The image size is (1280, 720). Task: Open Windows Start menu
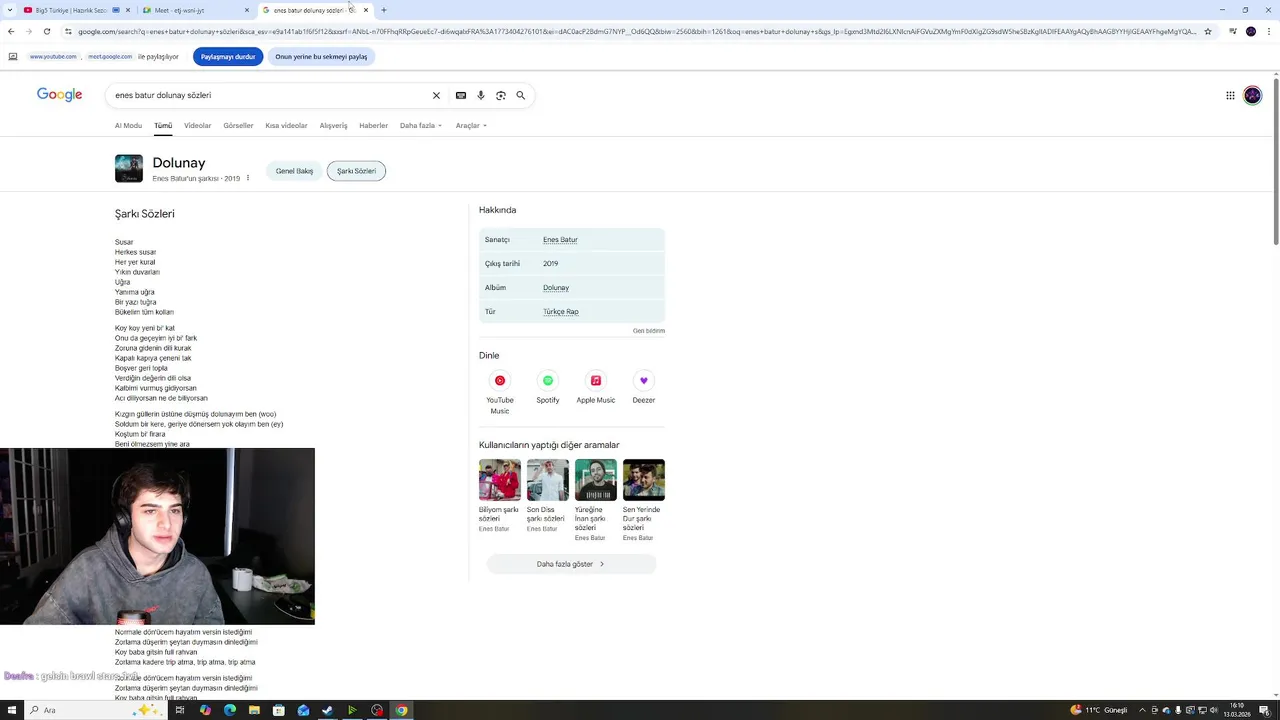pos(12,710)
